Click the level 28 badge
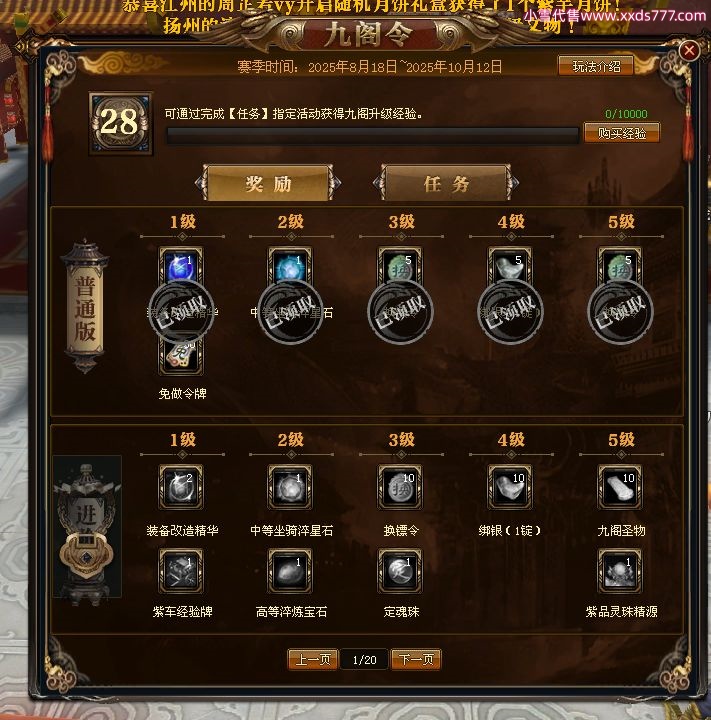Viewport: 711px width, 720px height. [x=120, y=123]
